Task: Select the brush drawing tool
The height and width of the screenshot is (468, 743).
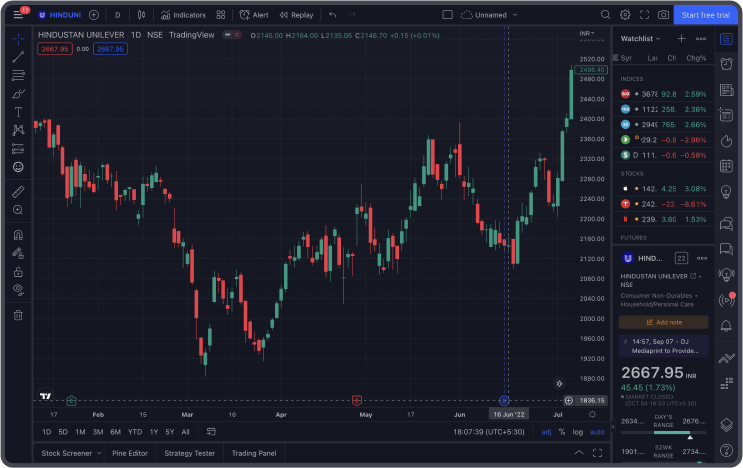Action: [18, 93]
